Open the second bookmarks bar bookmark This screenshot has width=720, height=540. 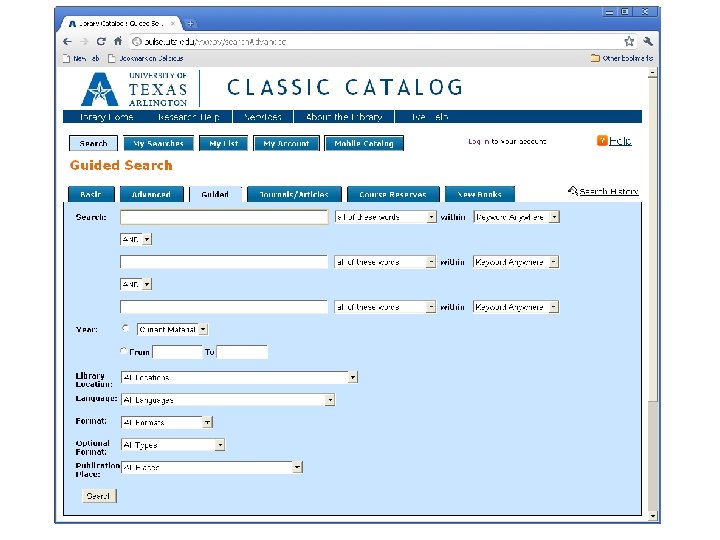click(x=146, y=58)
